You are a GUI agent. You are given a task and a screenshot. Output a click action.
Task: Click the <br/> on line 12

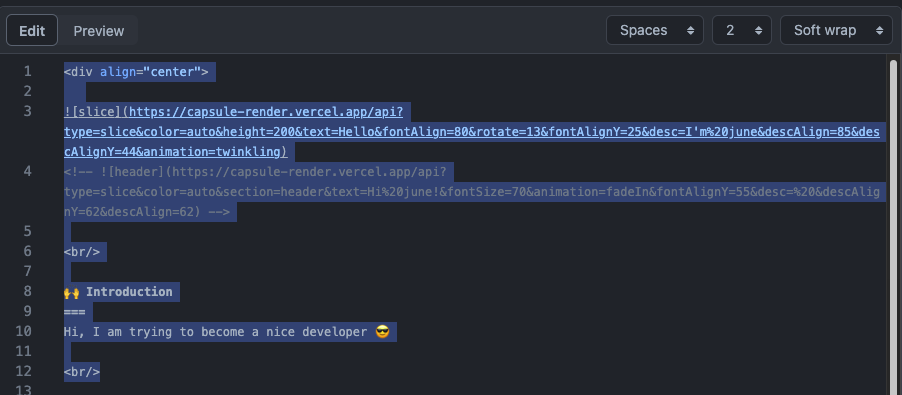[82, 371]
